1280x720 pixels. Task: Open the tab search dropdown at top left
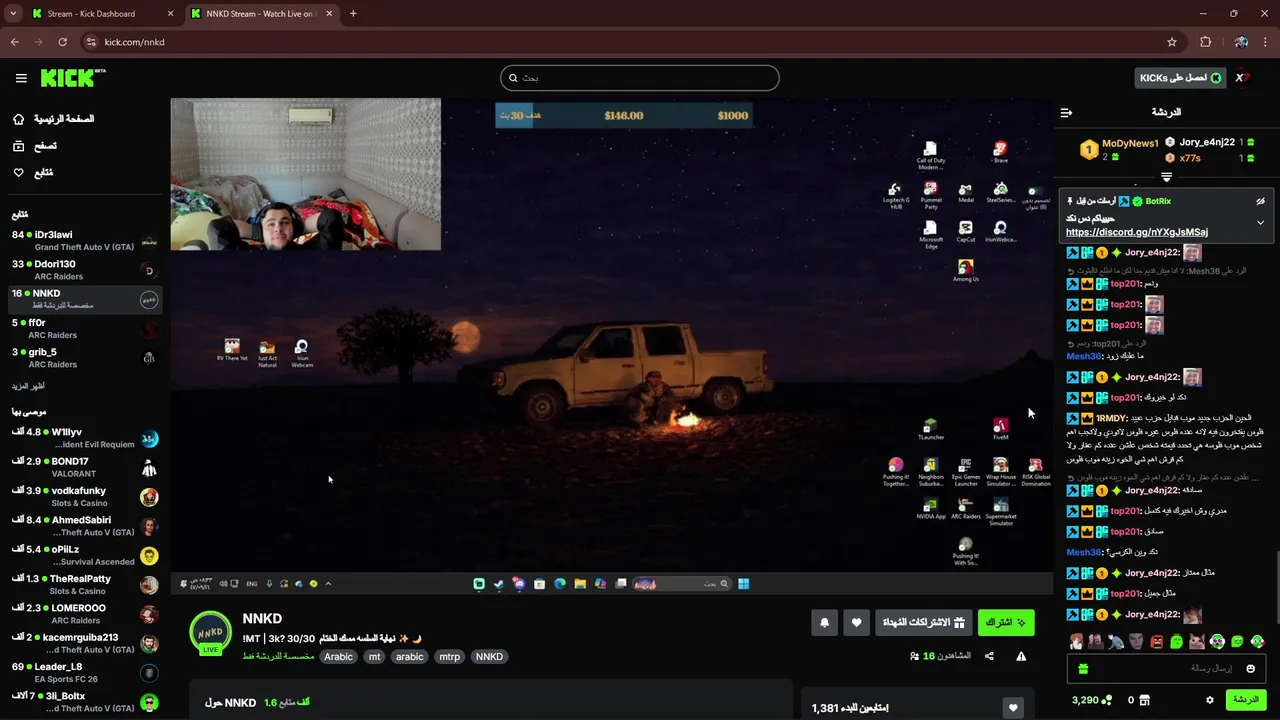coord(12,14)
